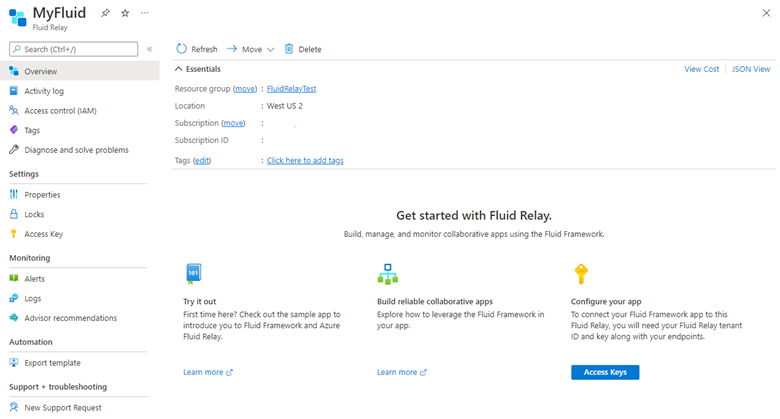
Task: Close the MyFluid blade
Action: [766, 13]
